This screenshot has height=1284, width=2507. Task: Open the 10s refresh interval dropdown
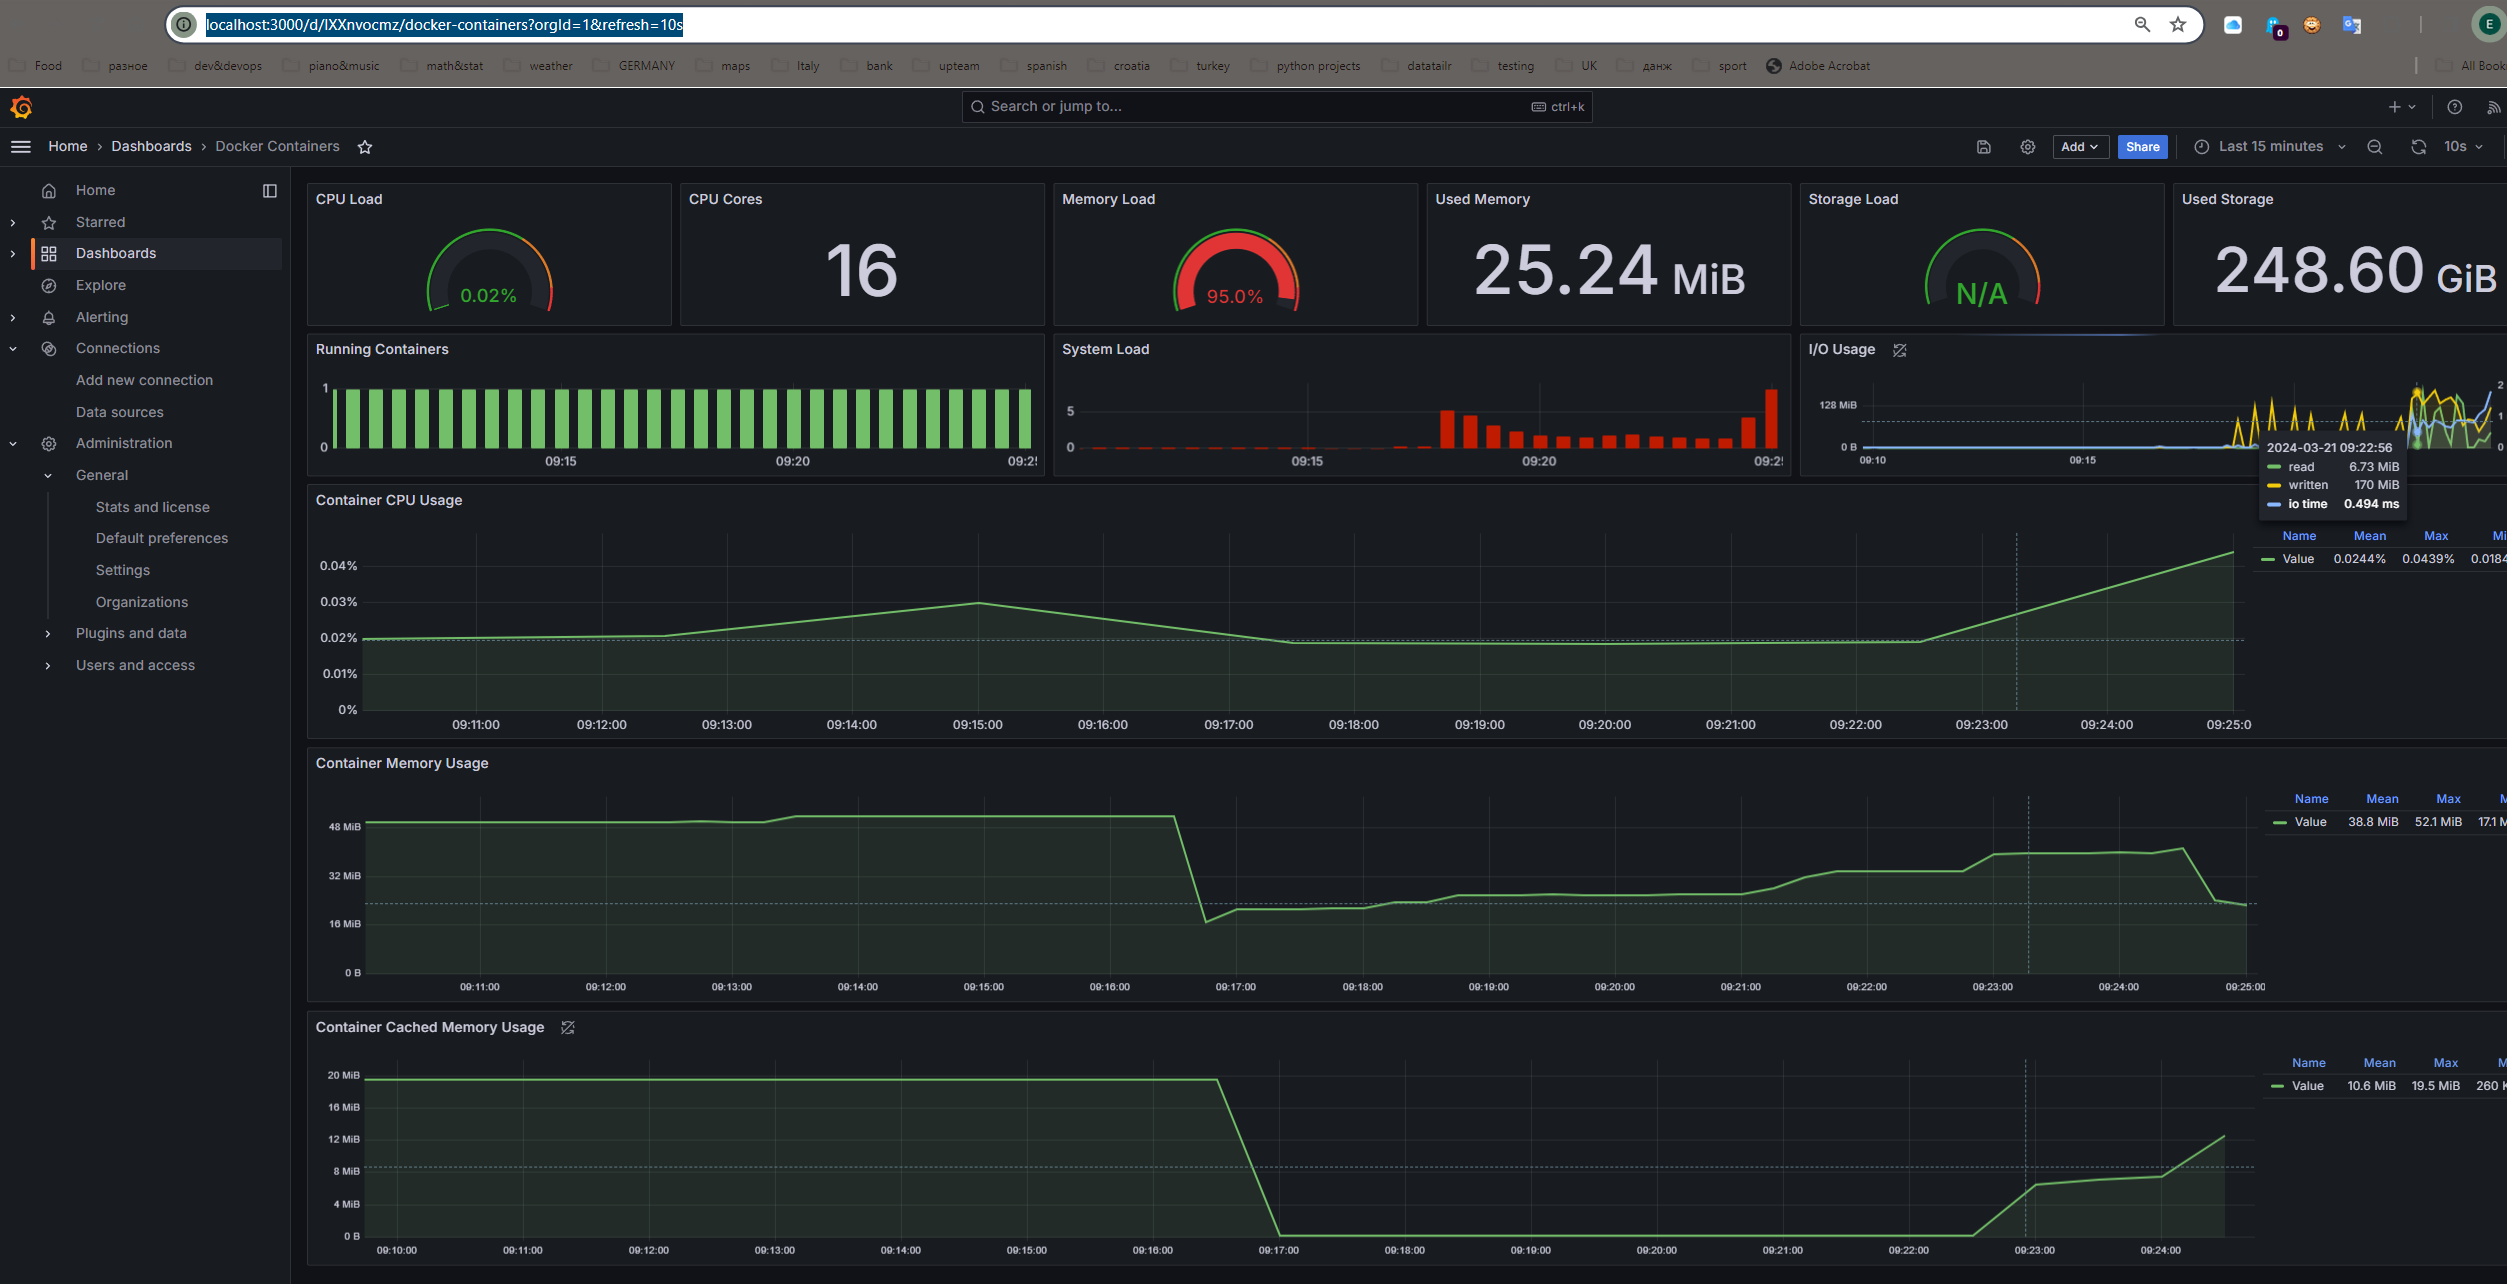(x=2463, y=147)
